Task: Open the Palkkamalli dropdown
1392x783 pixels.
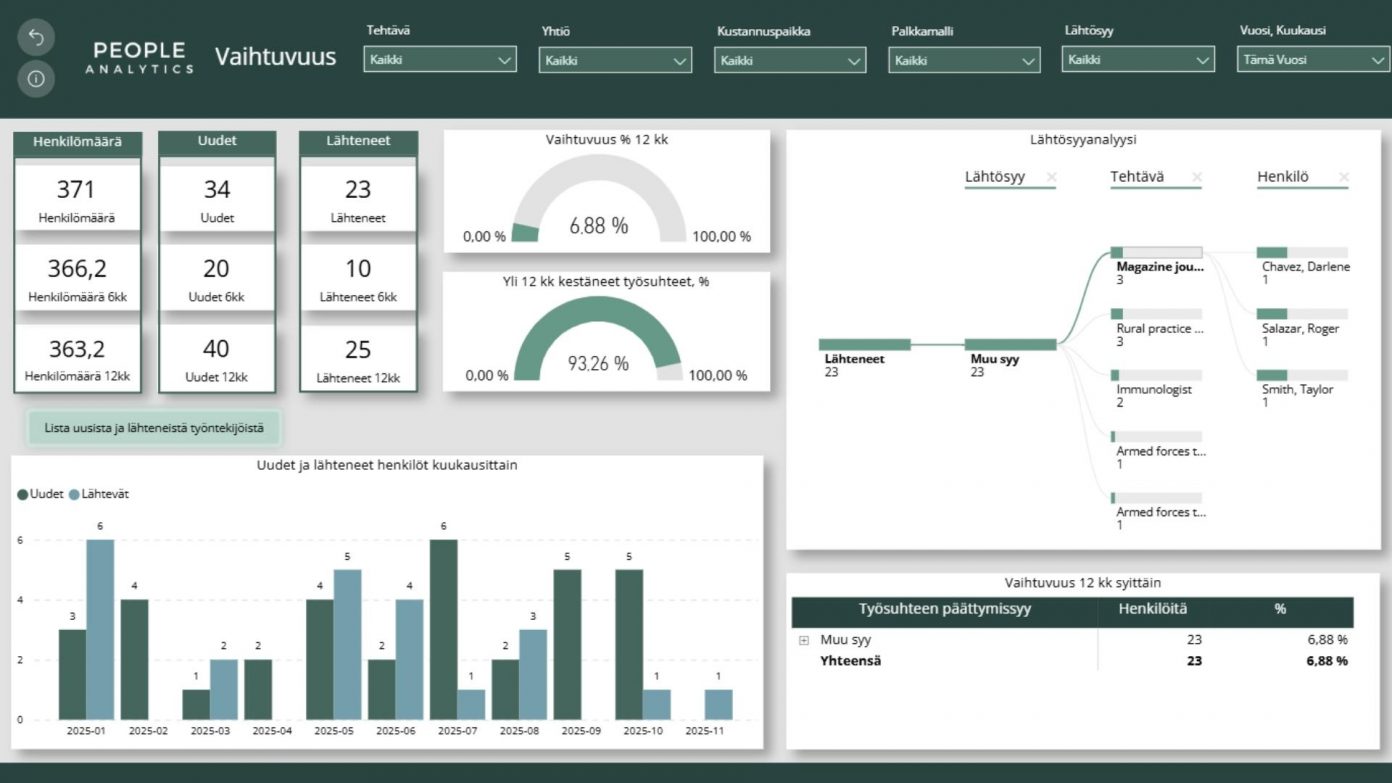Action: click(x=963, y=60)
